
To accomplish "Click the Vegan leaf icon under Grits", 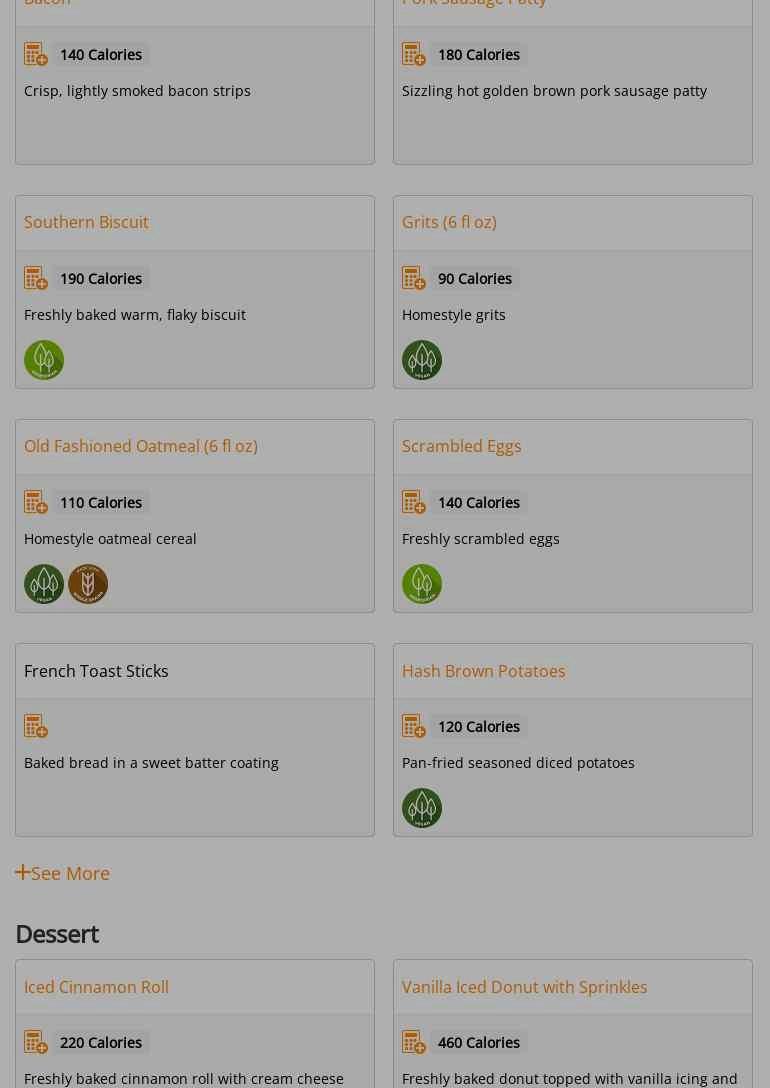I will (422, 360).
